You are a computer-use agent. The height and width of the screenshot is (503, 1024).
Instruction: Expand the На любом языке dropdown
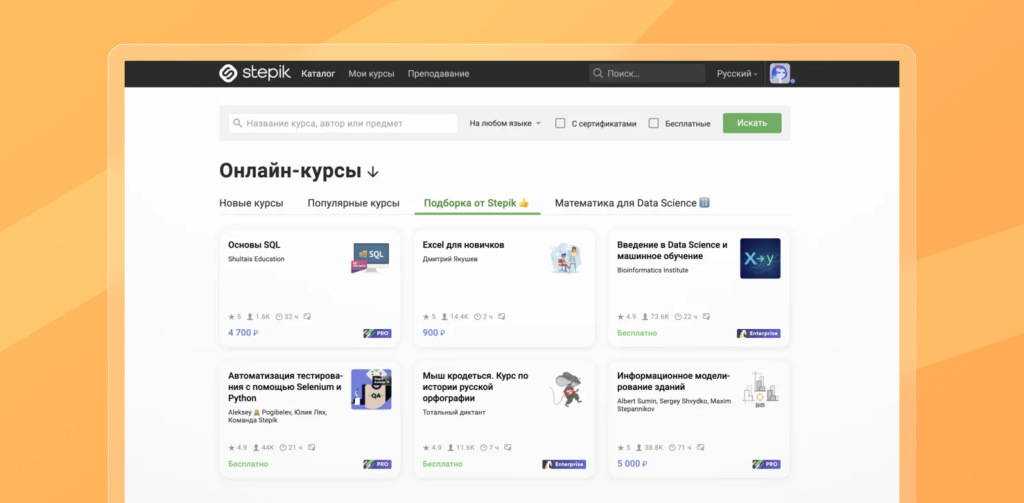pos(505,123)
